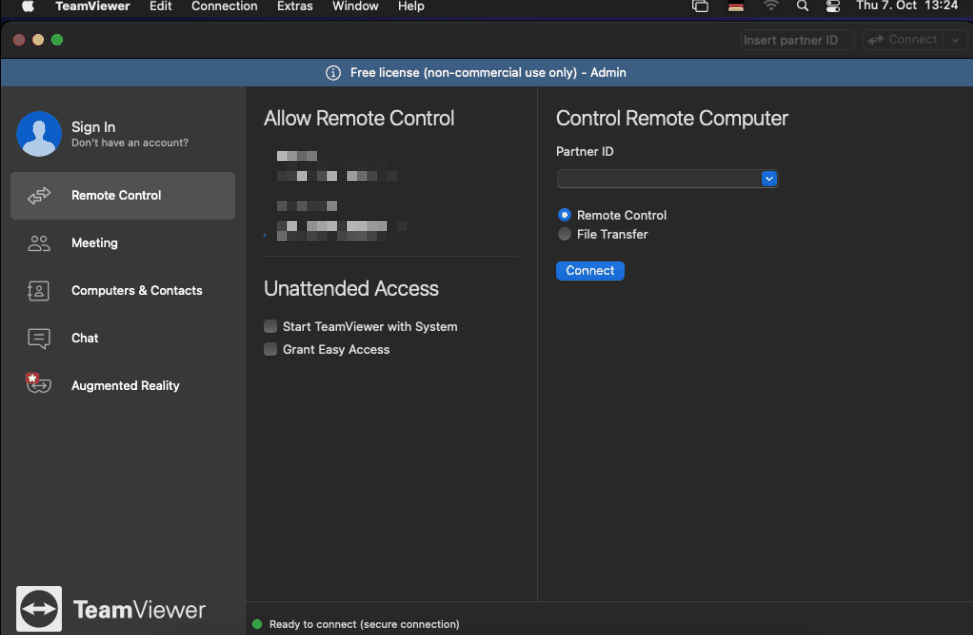This screenshot has width=973, height=635.
Task: Open the Help menu
Action: (411, 6)
